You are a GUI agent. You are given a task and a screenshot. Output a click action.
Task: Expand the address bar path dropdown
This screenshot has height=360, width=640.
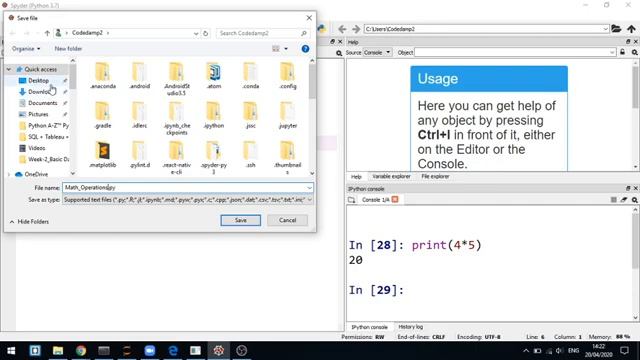pyautogui.click(x=196, y=33)
